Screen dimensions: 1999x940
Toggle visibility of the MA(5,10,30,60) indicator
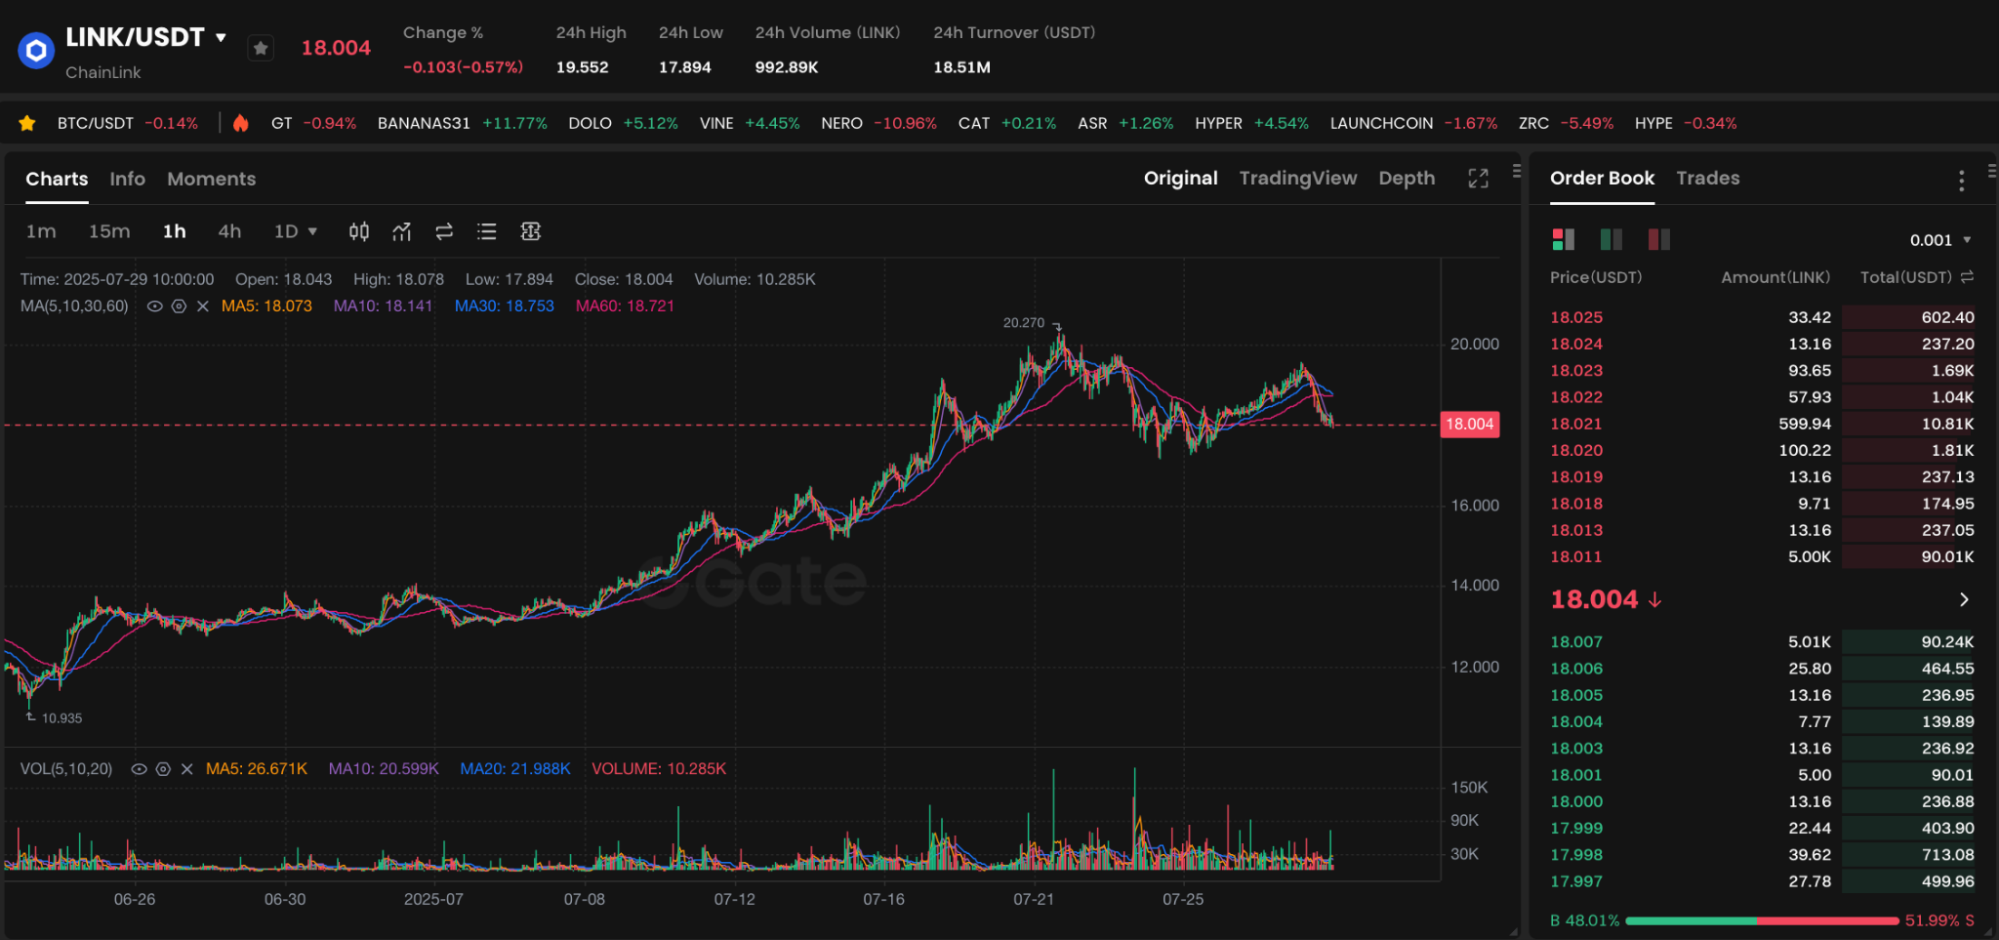point(155,306)
